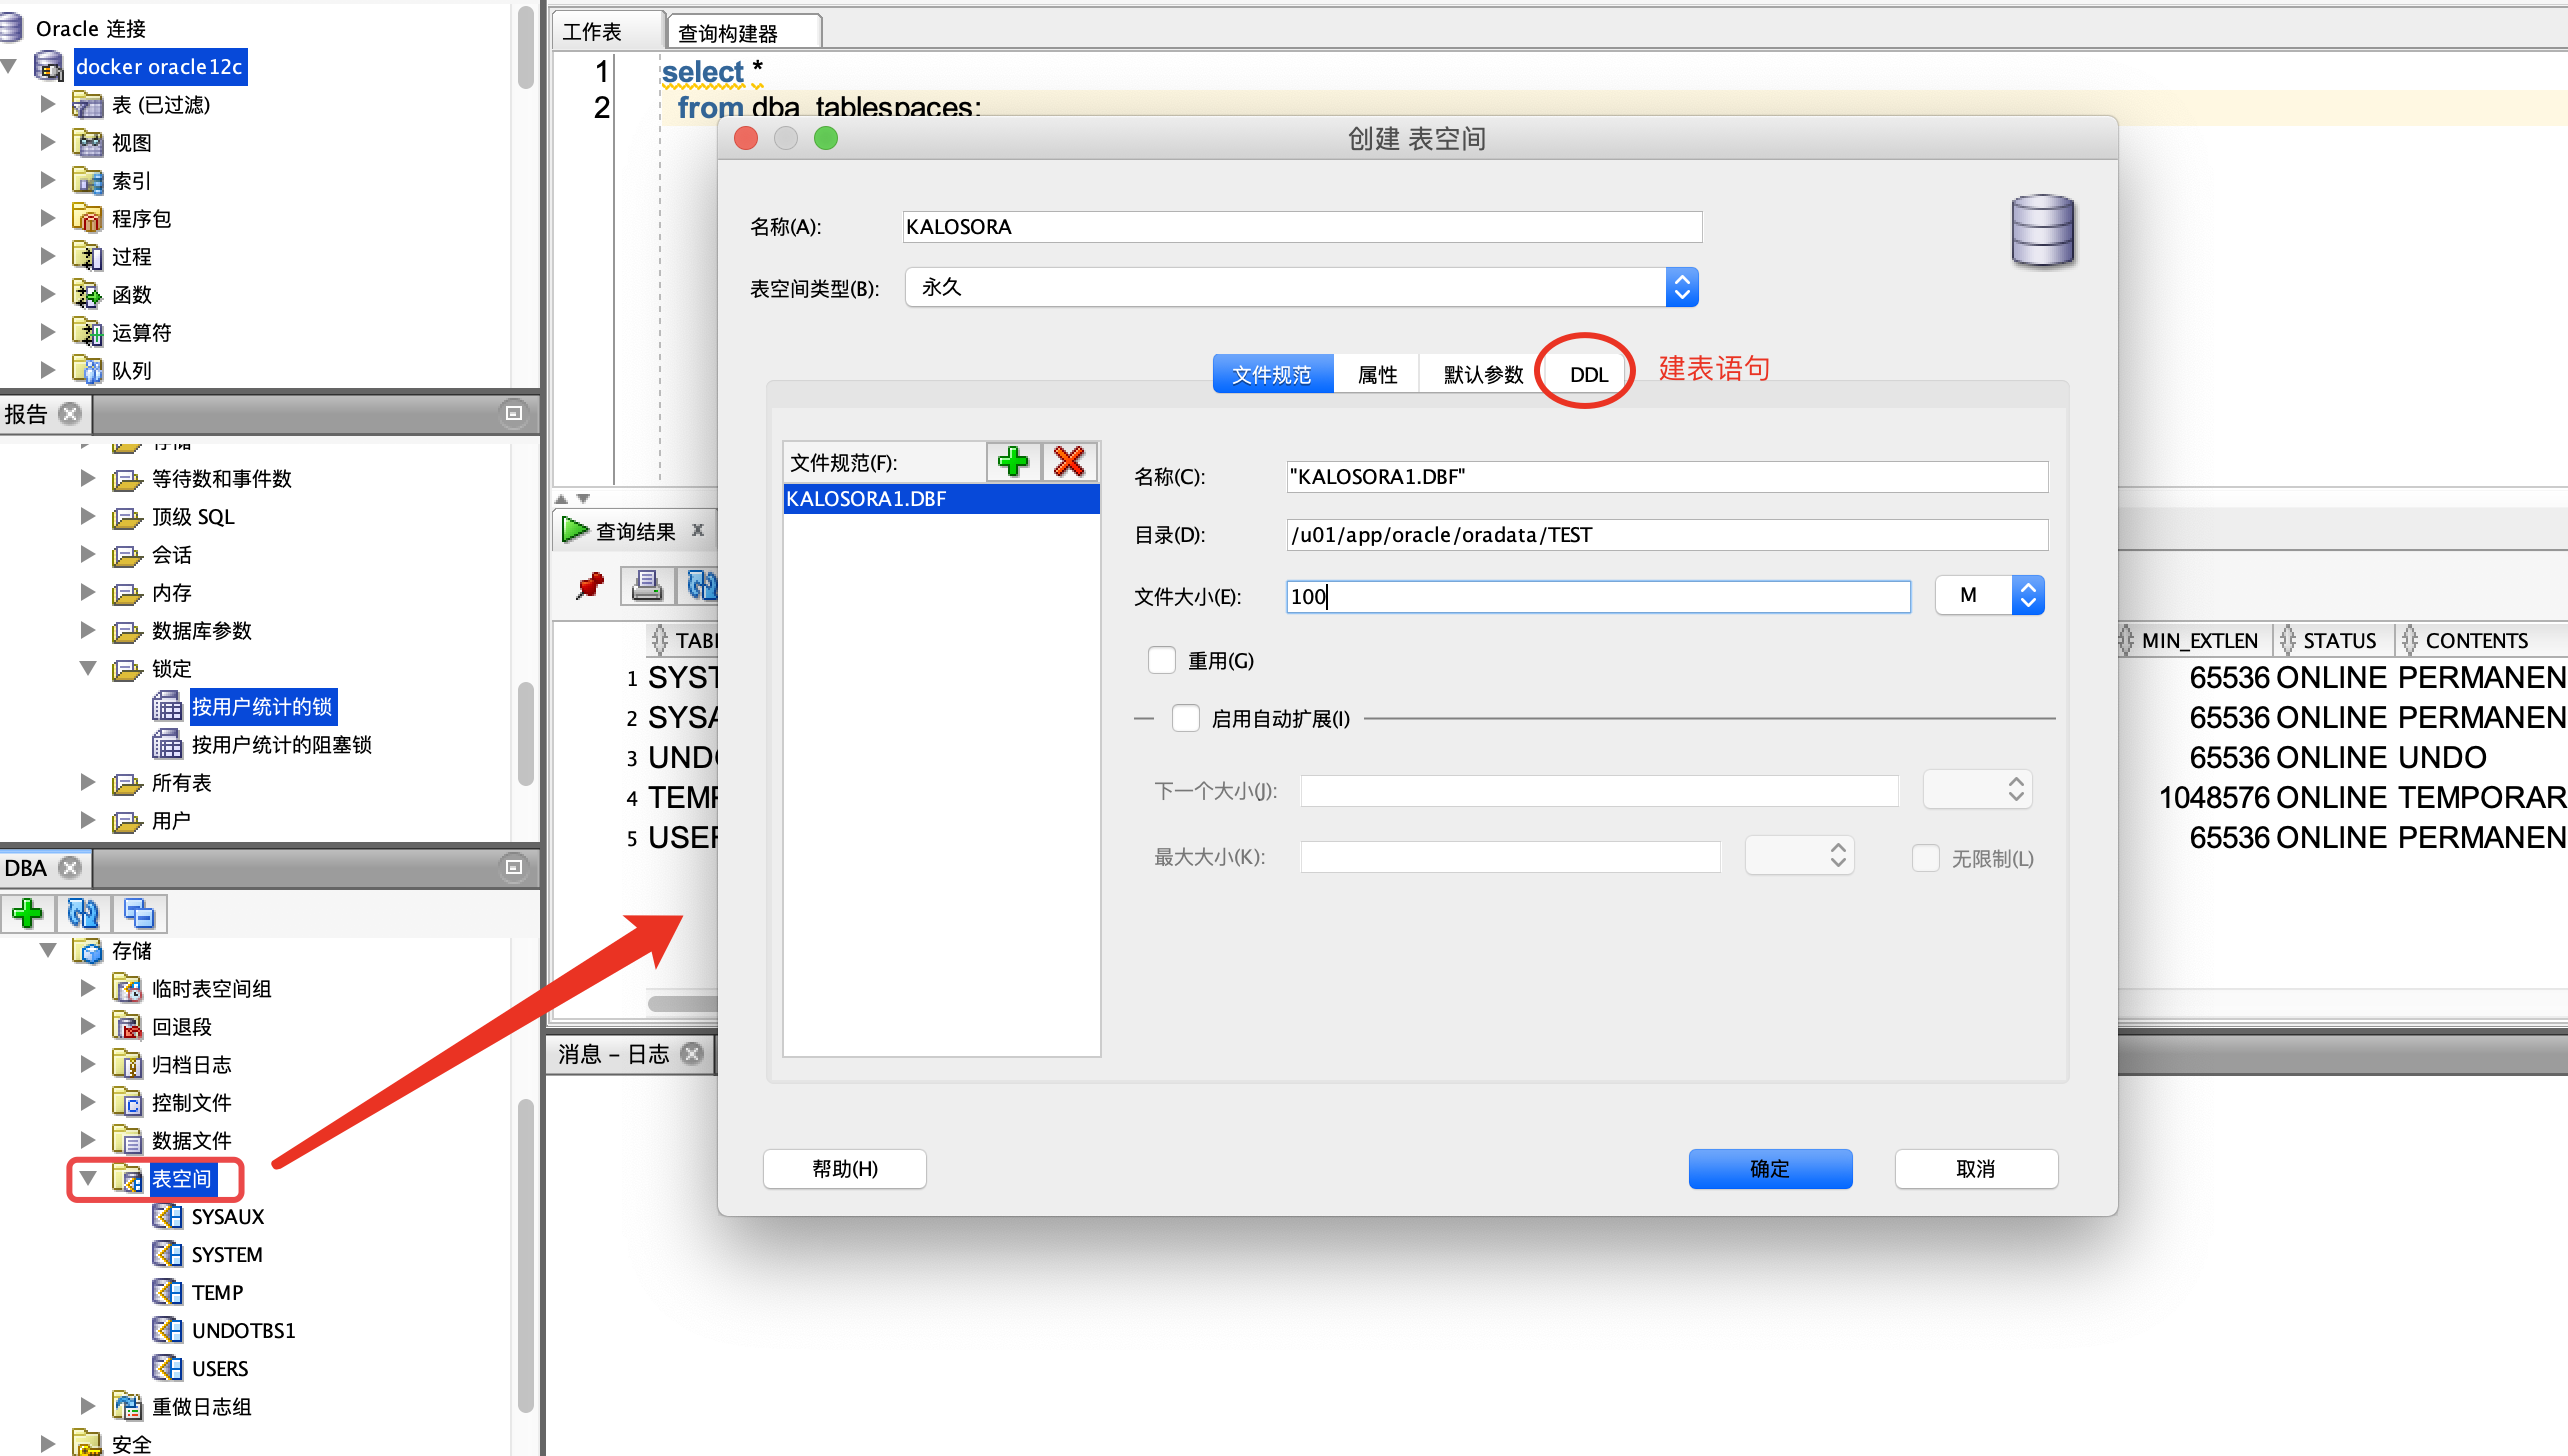Enable the 重用(G) checkbox
2568x1456 pixels.
(x=1162, y=661)
